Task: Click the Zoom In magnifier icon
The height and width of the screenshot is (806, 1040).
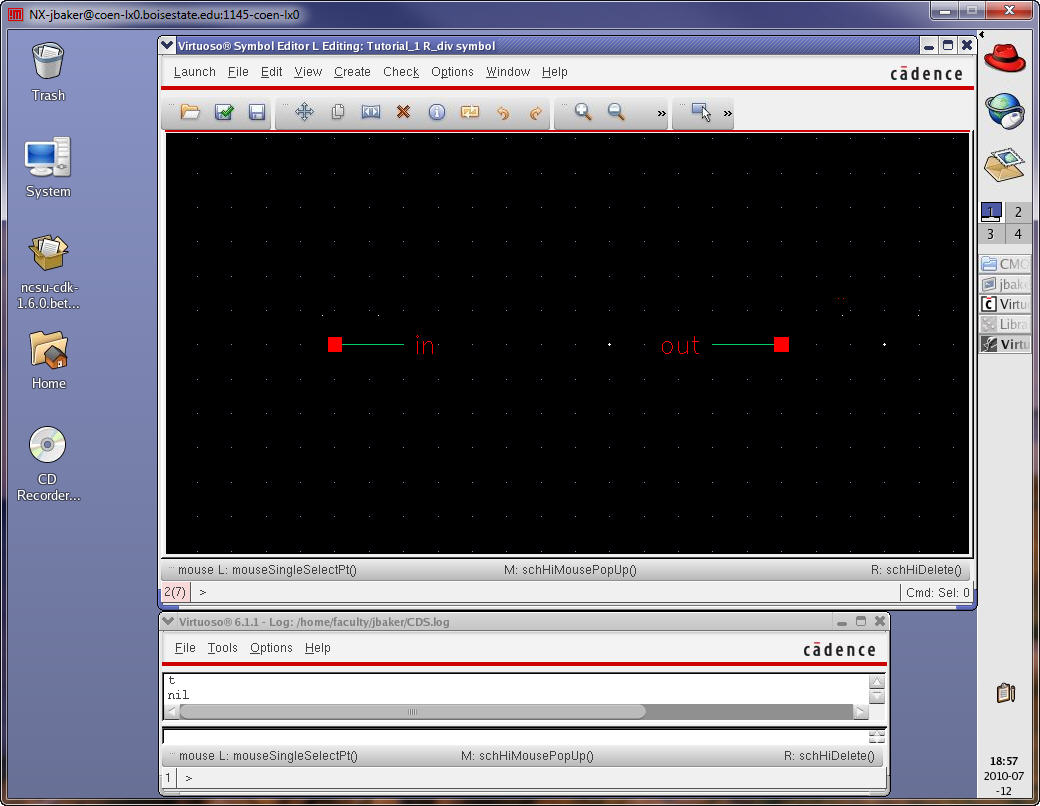Action: point(583,113)
